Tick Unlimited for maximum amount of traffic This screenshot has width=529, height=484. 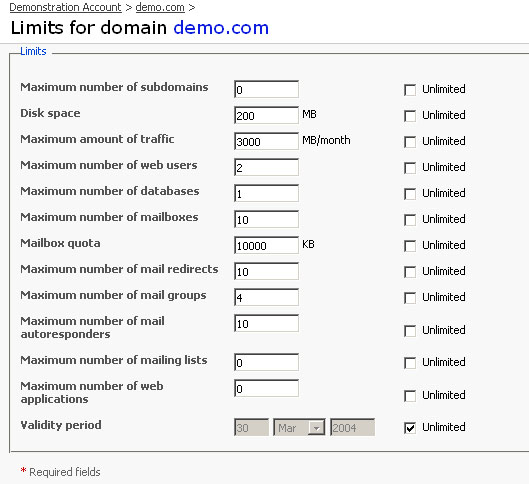(410, 142)
